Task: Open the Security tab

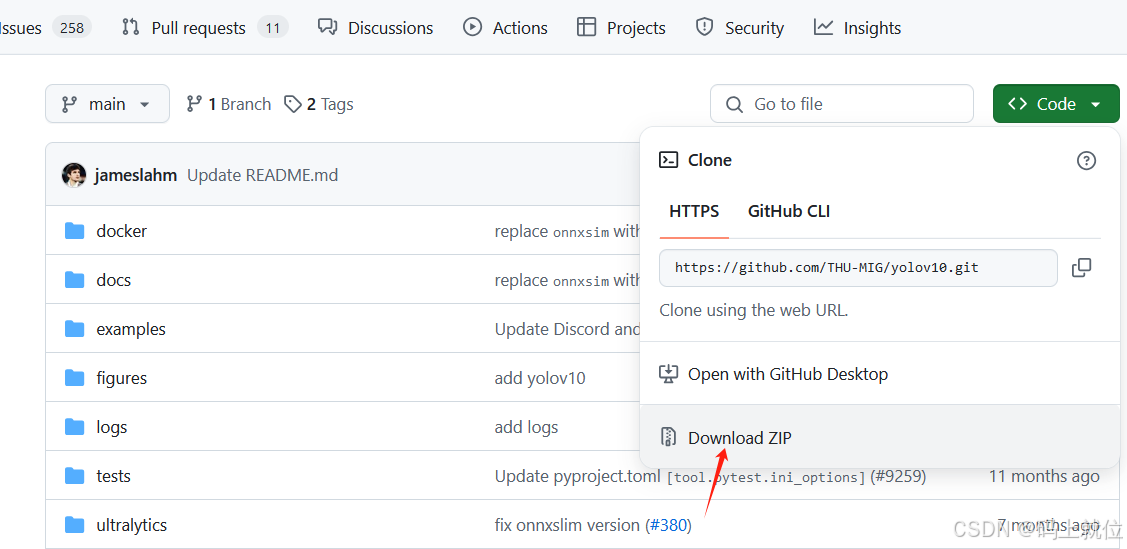Action: pyautogui.click(x=739, y=28)
